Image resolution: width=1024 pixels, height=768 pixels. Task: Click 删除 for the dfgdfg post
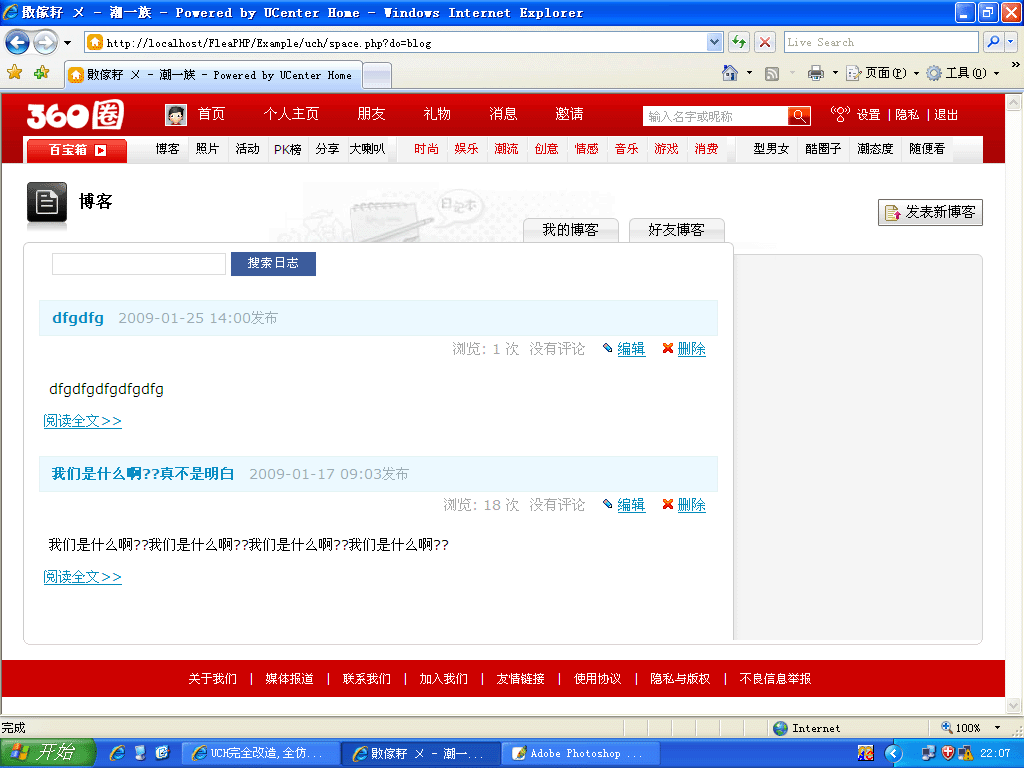[692, 349]
